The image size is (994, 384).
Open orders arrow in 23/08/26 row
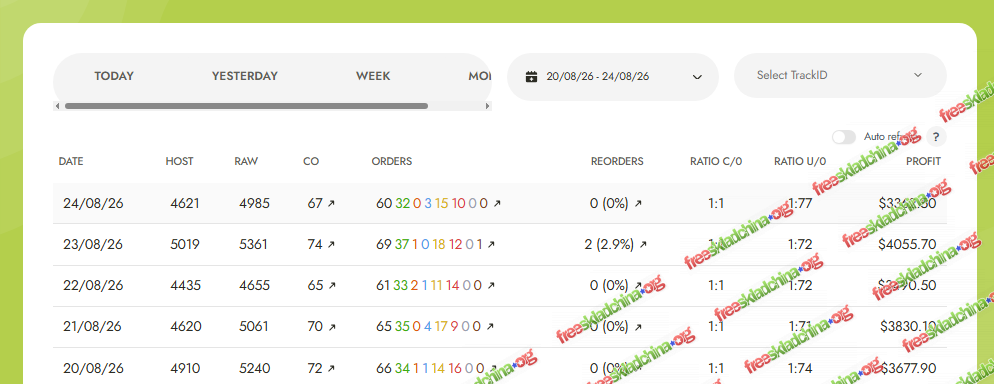click(x=491, y=245)
